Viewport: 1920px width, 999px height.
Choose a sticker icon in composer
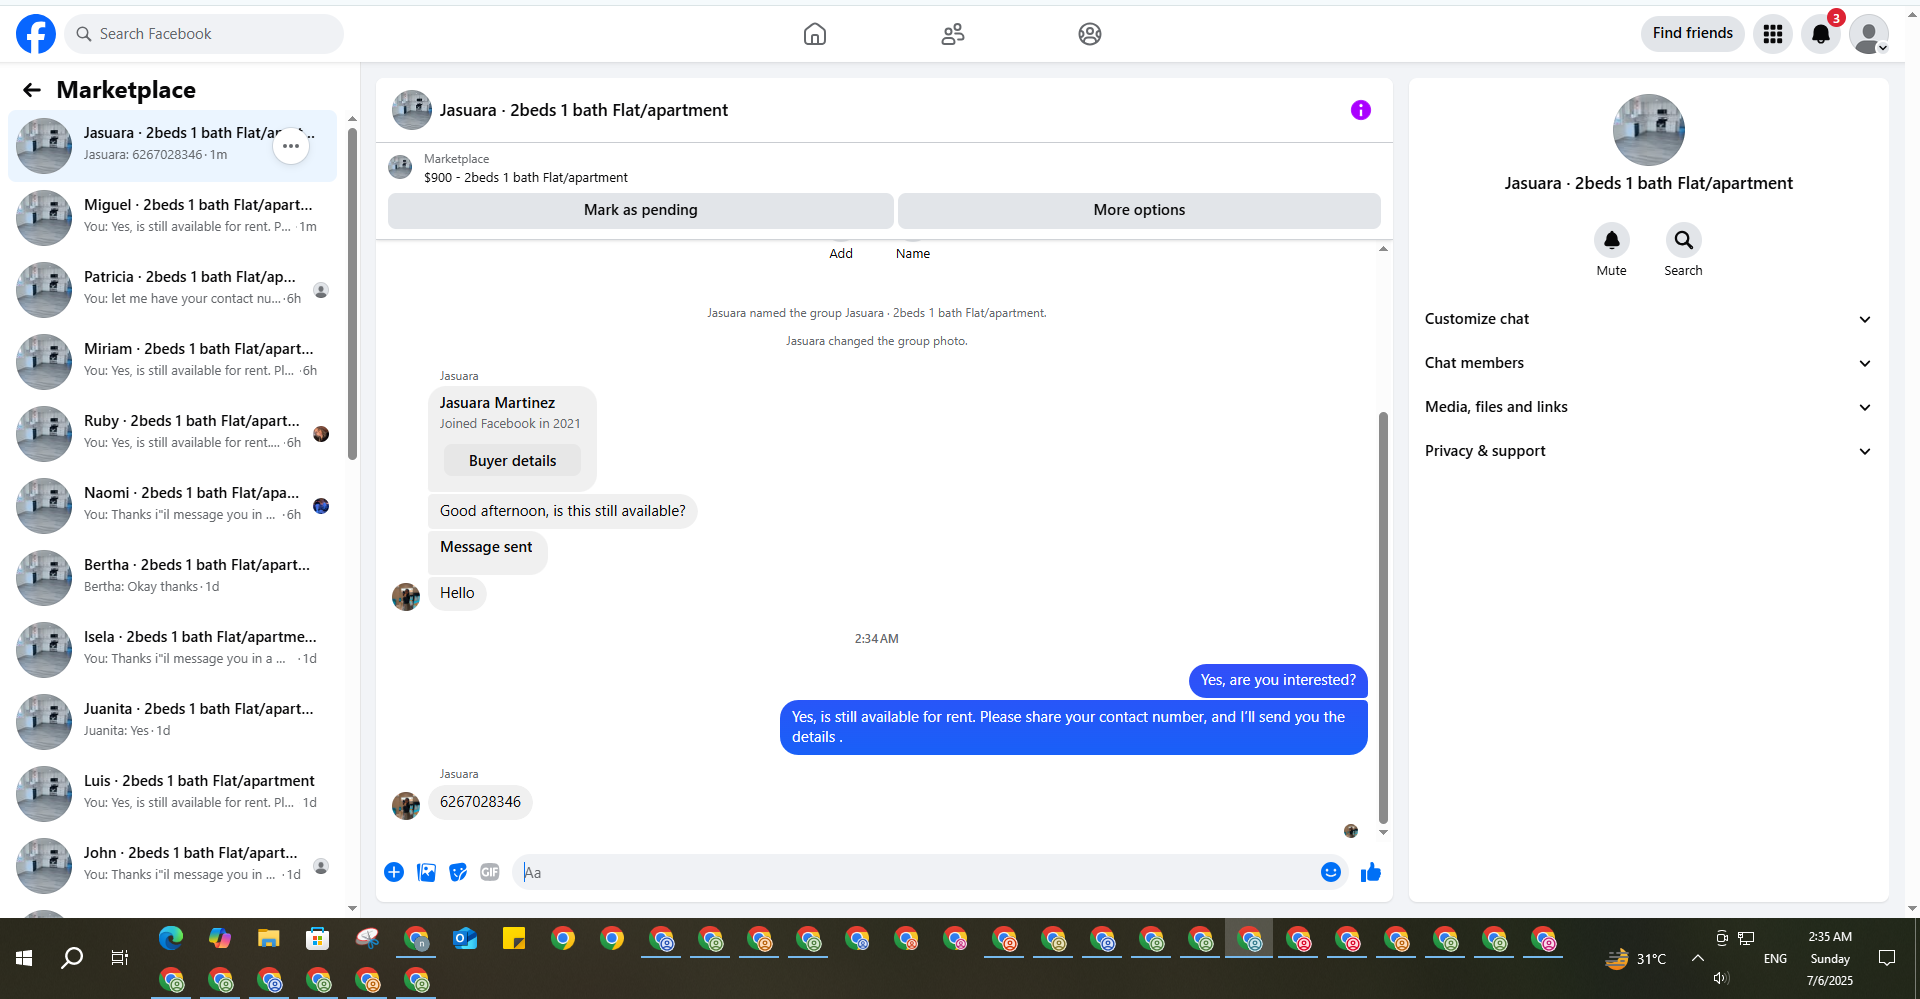coord(458,872)
